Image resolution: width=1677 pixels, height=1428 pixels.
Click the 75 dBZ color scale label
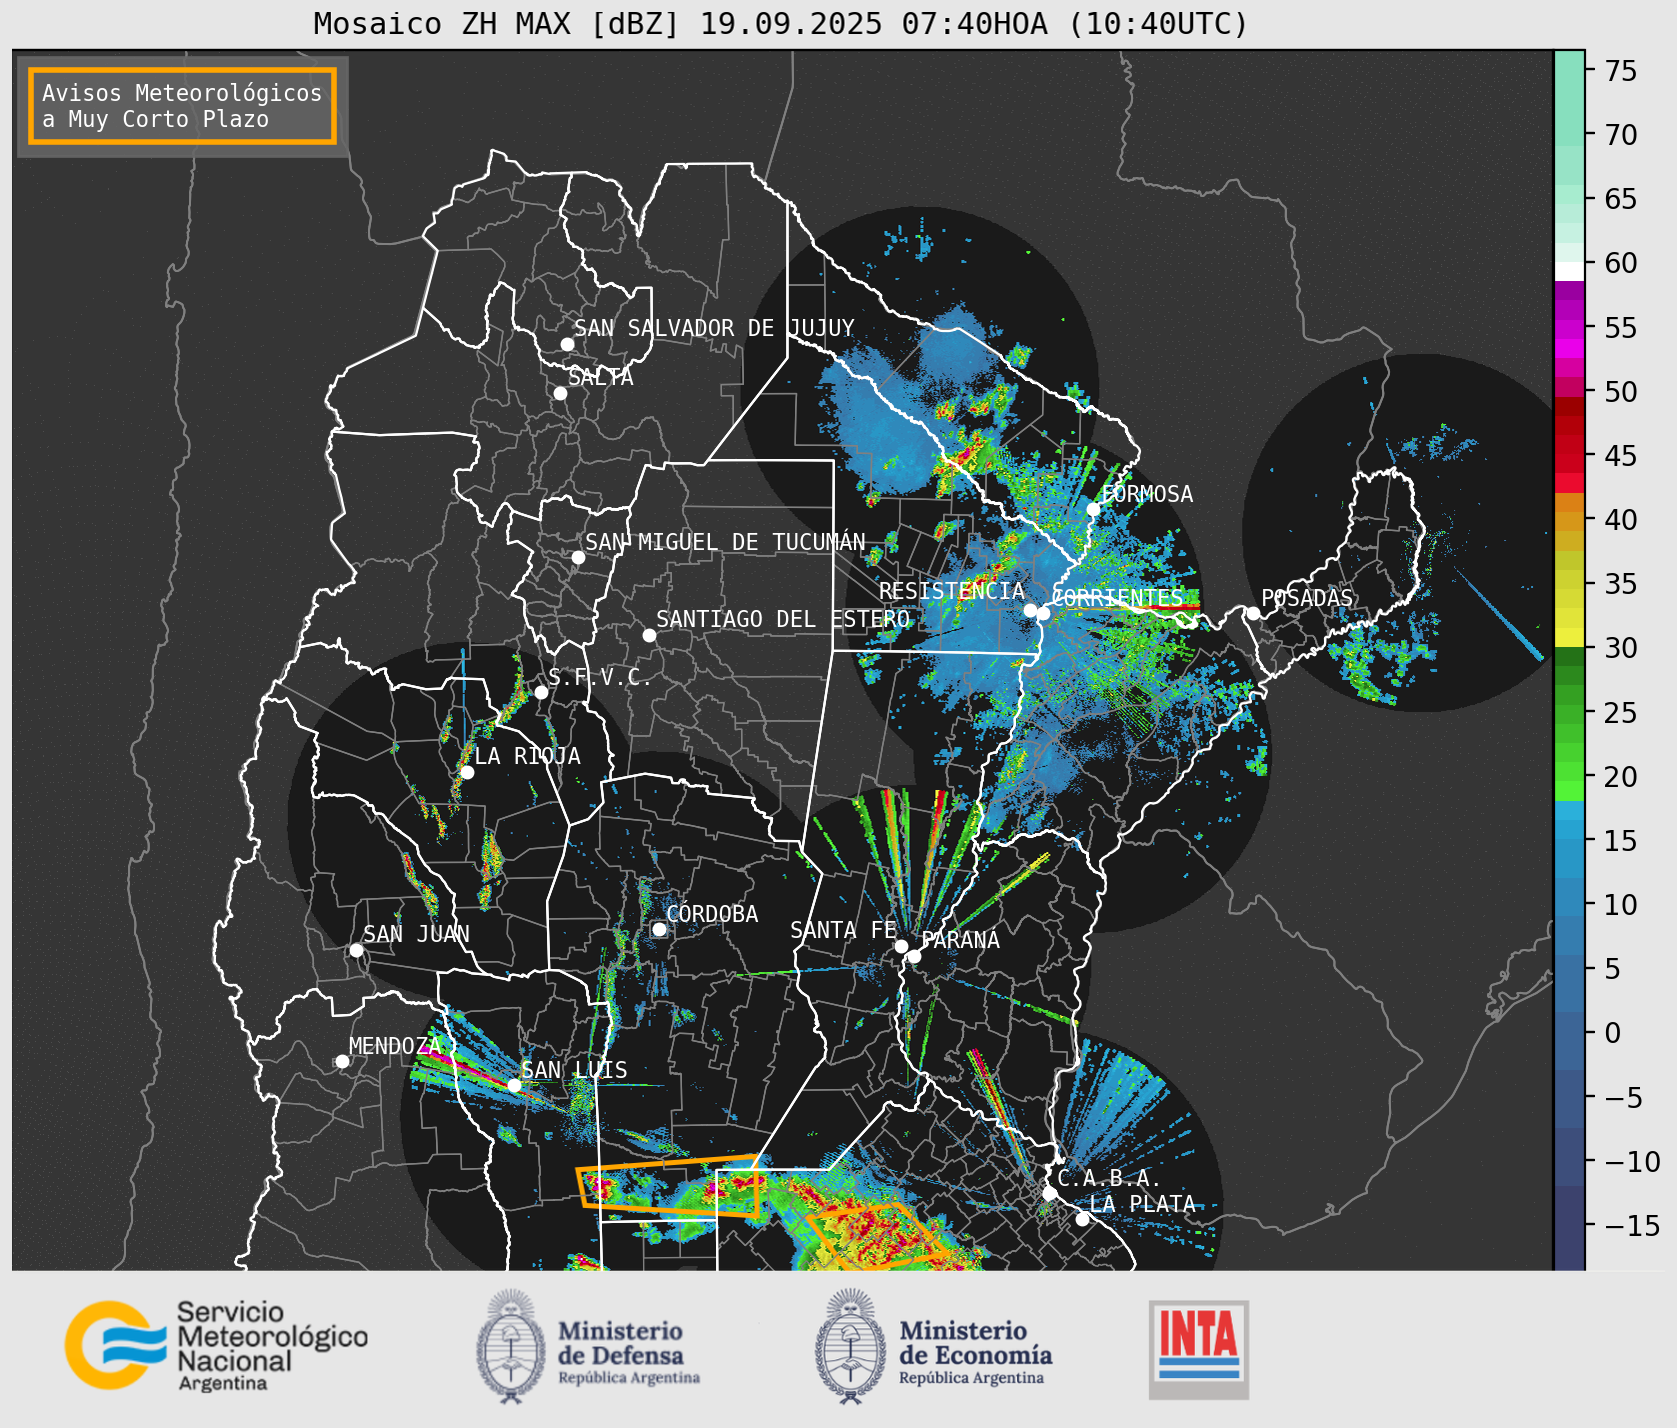(x=1621, y=71)
